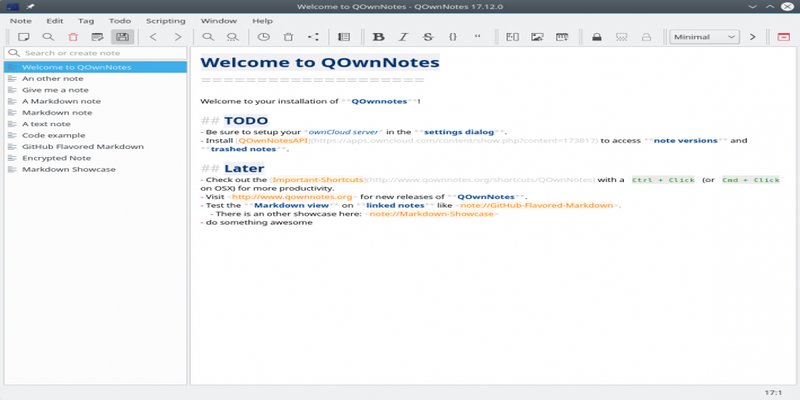Image resolution: width=800 pixels, height=400 pixels.
Task: Click the find text in note magnifier
Action: [x=208, y=37]
